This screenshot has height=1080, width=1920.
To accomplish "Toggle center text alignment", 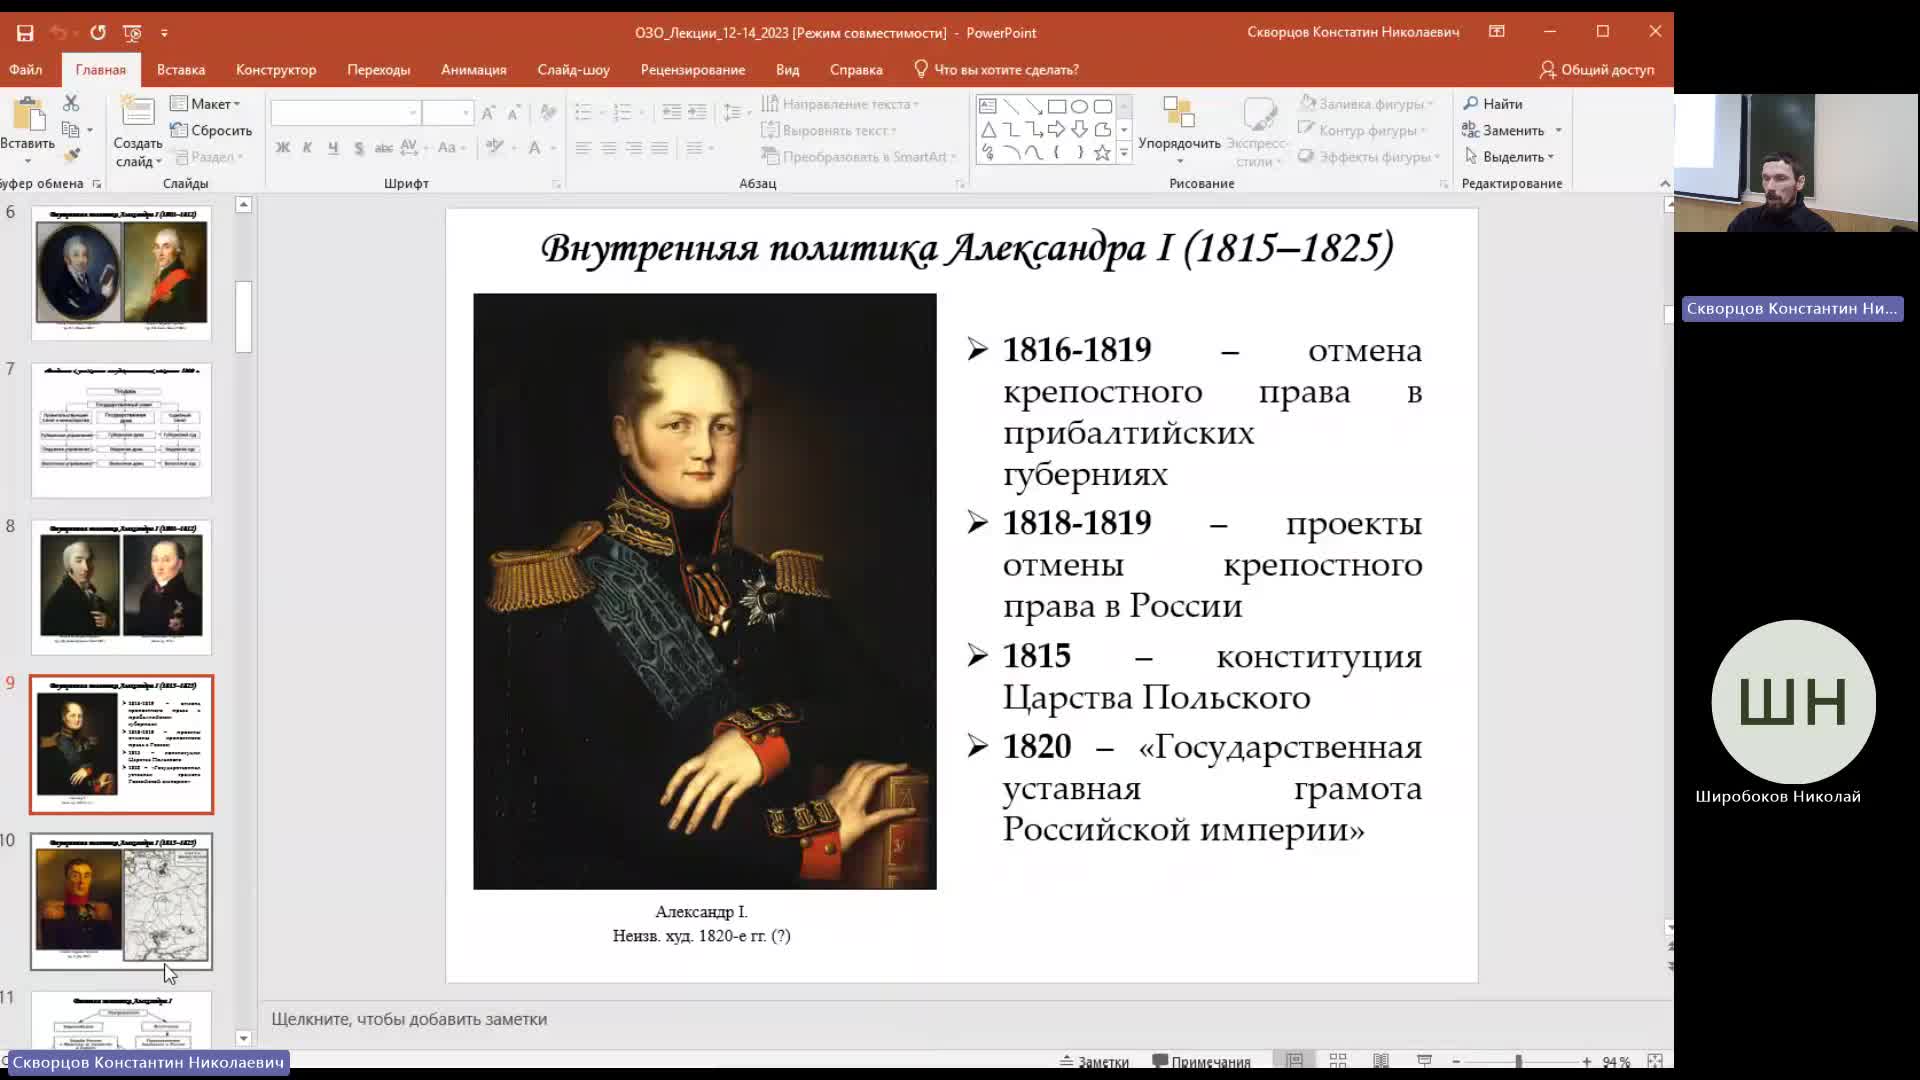I will pos(608,148).
